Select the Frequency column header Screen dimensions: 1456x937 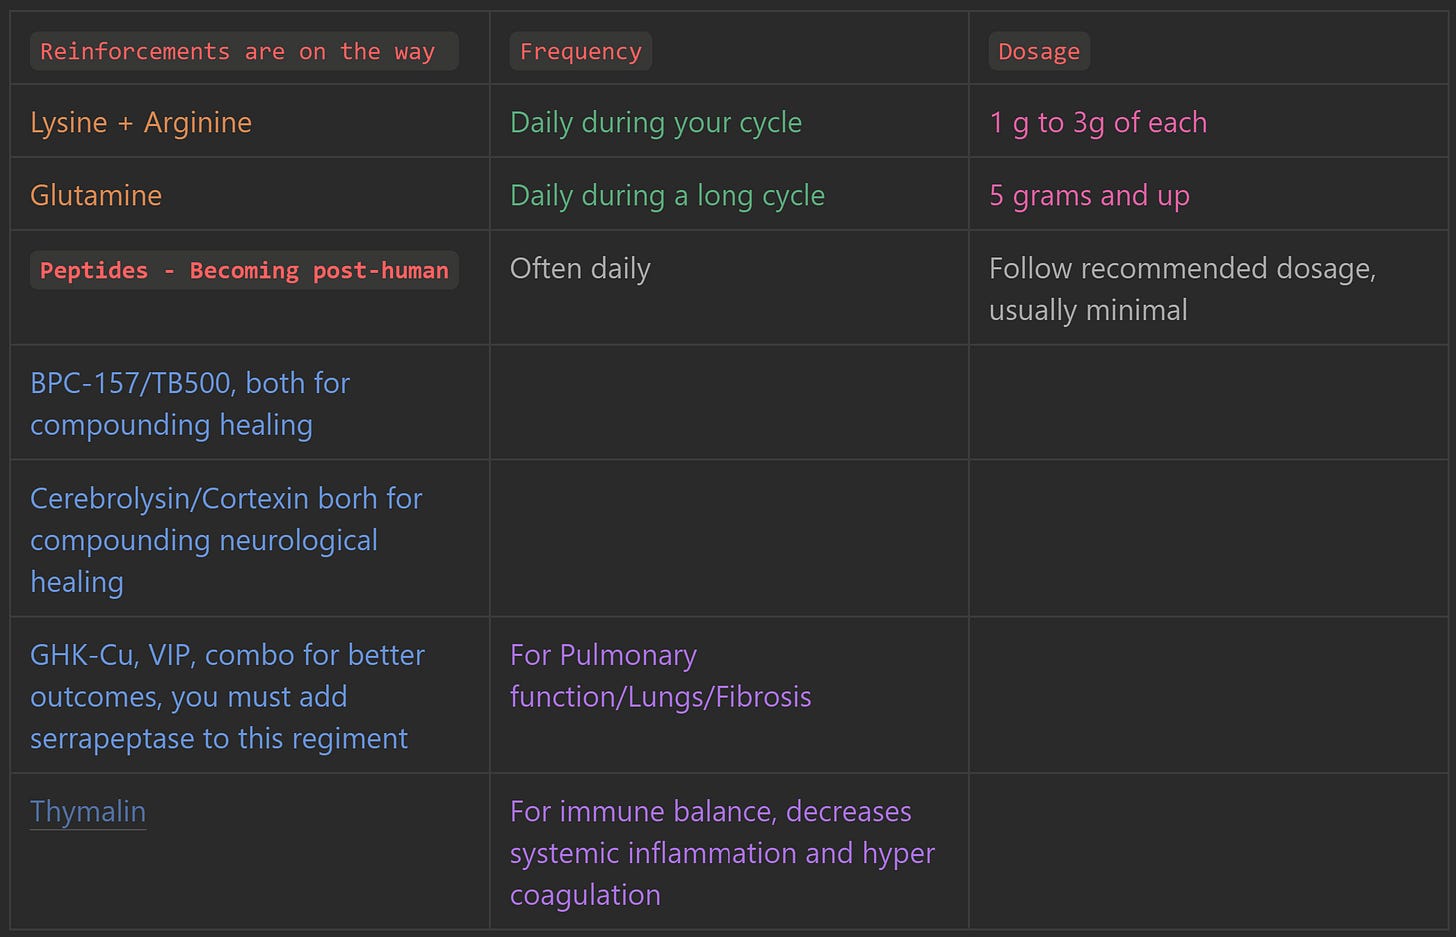(x=581, y=51)
